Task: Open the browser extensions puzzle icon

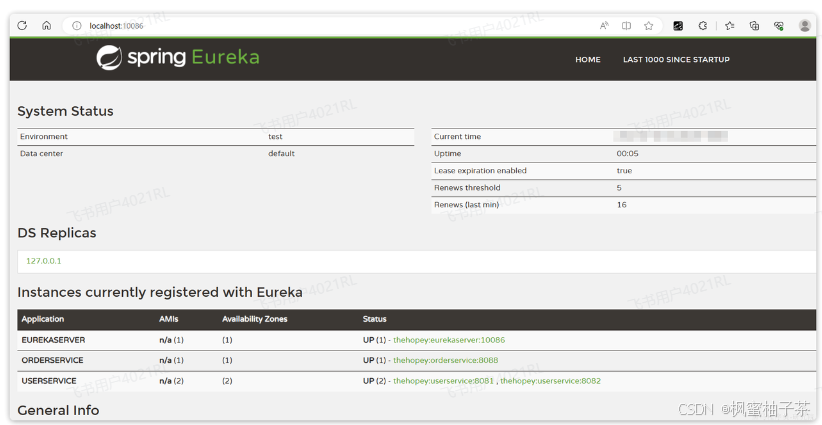Action: point(703,26)
